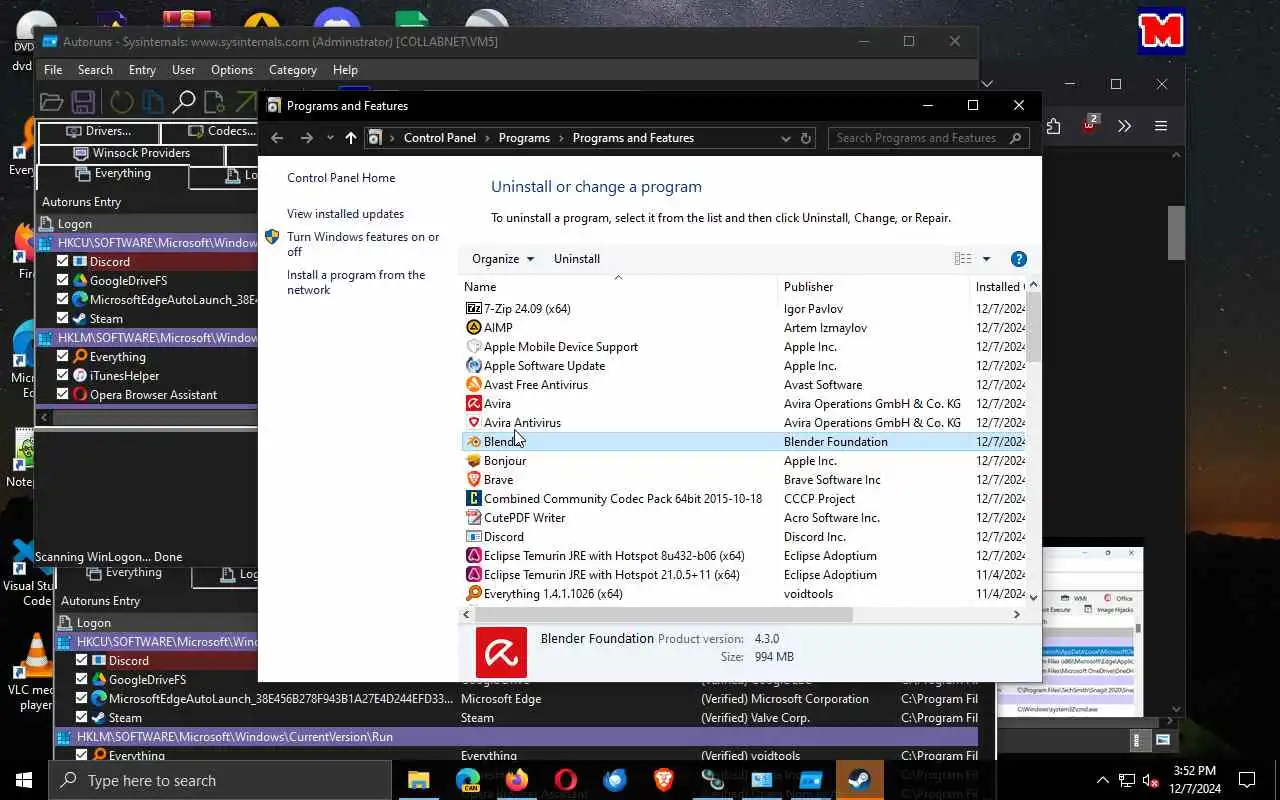Show hidden system tray icons
This screenshot has width=1280, height=800.
(1103, 781)
